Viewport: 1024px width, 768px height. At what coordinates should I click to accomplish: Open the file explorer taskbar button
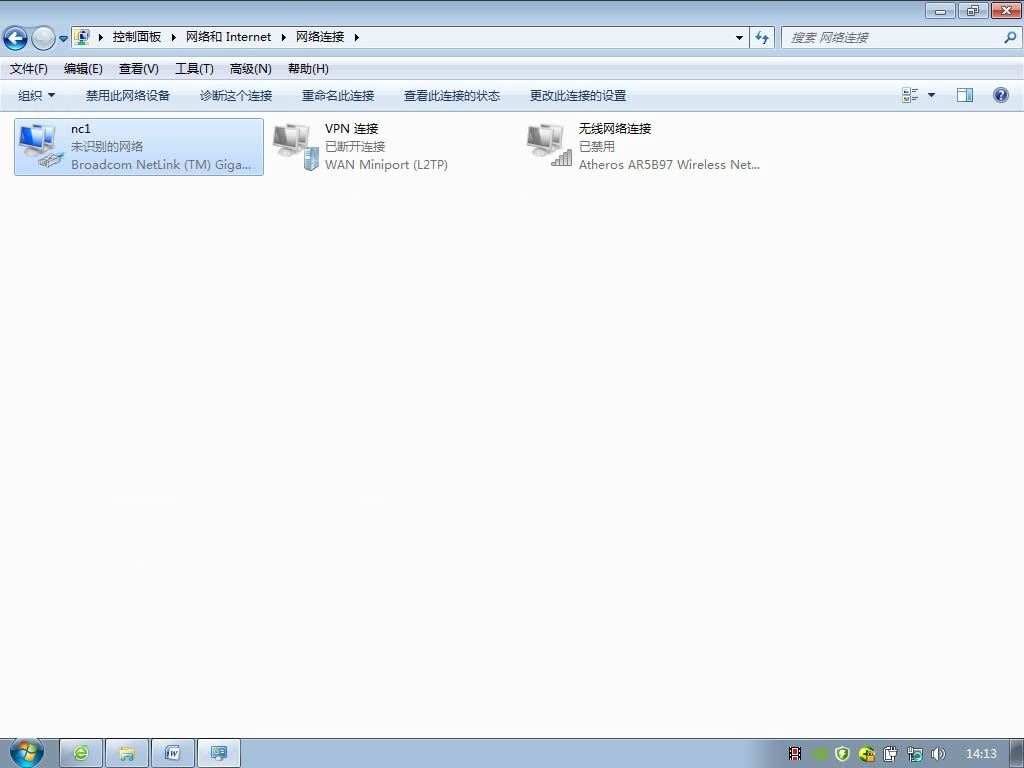click(x=127, y=753)
